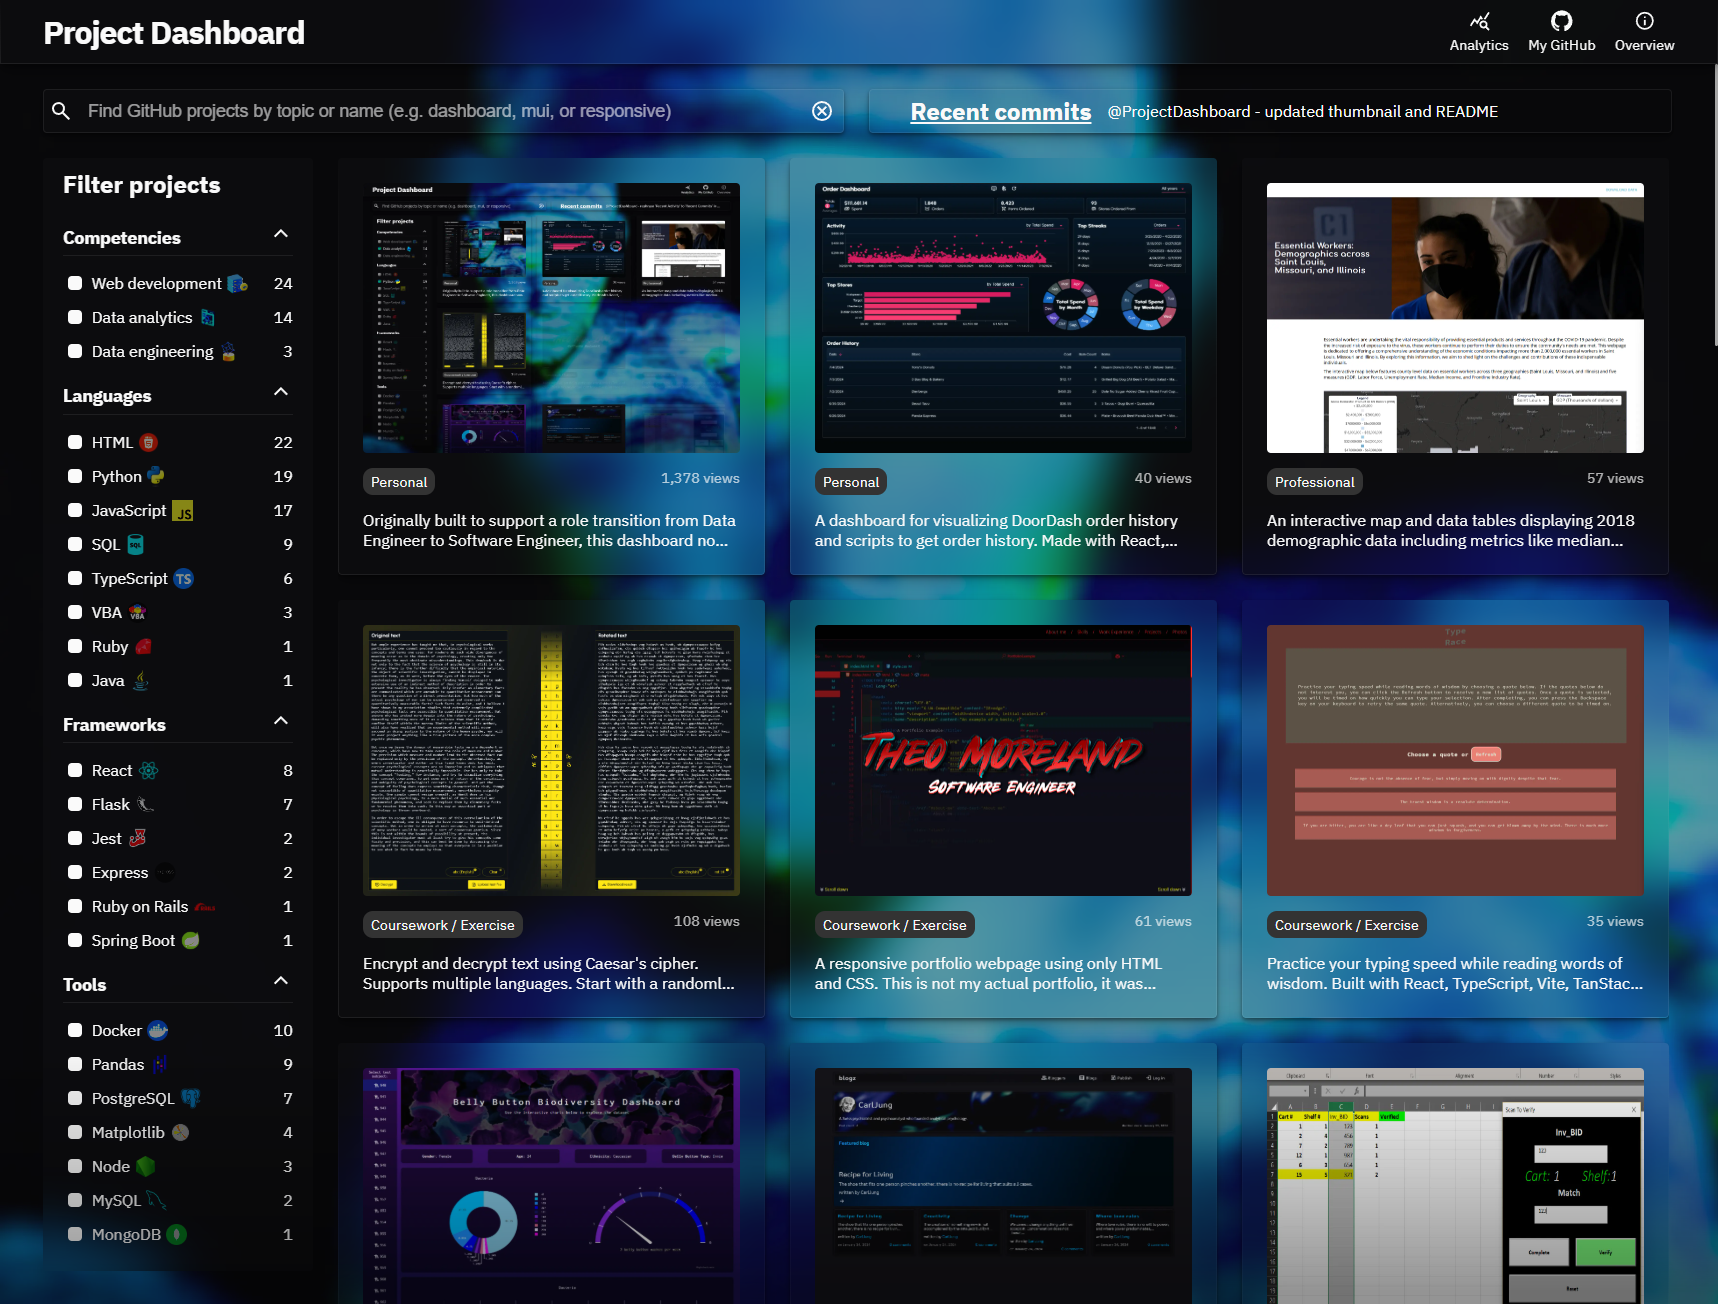Open My GitHub icon link
Image resolution: width=1718 pixels, height=1304 pixels.
pos(1561,21)
